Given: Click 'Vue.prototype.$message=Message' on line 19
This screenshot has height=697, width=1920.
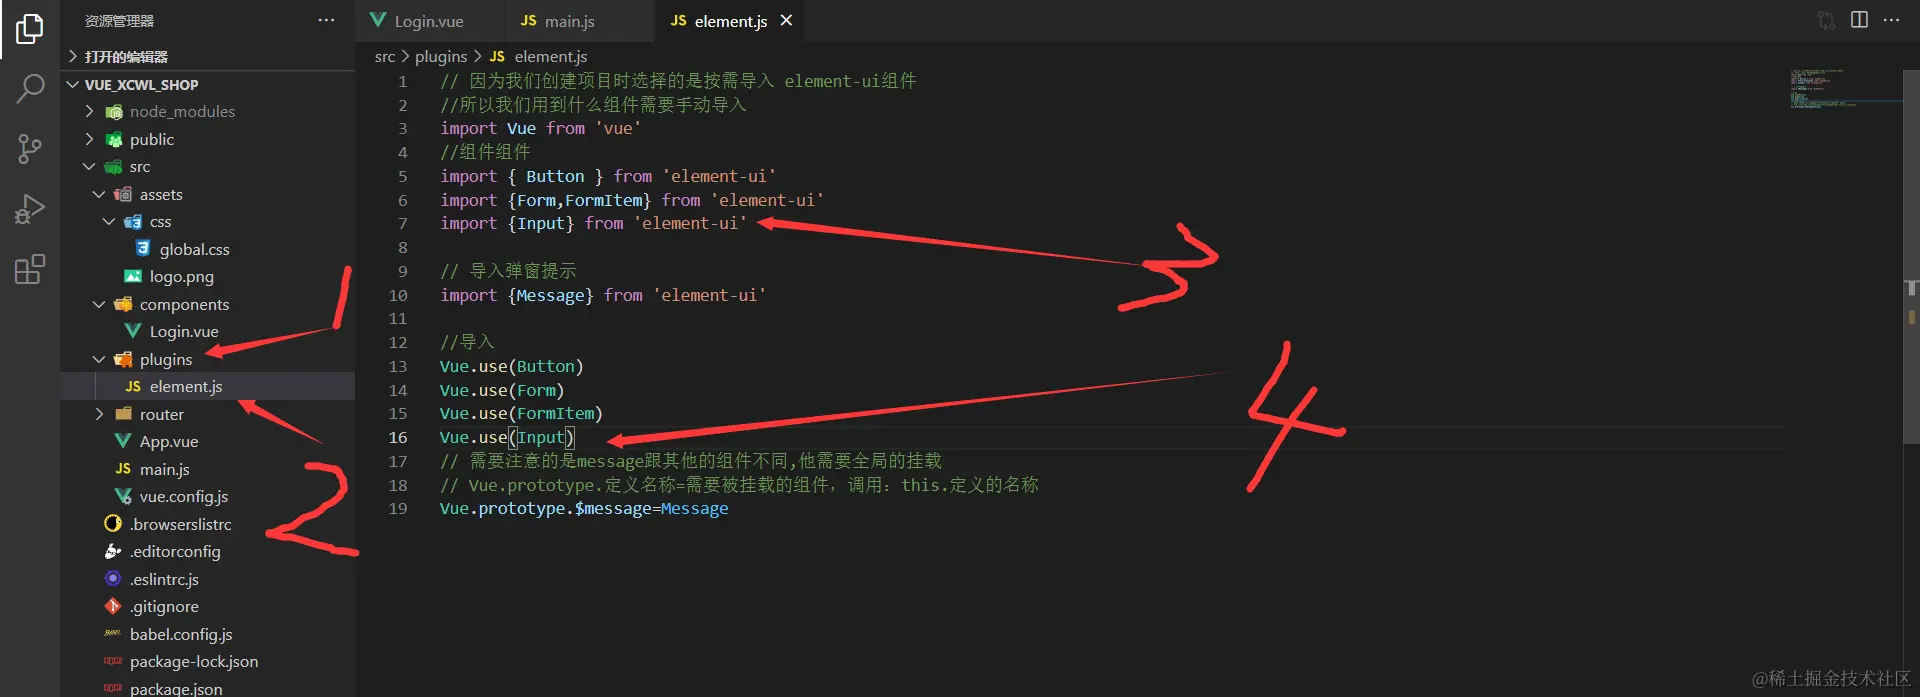Looking at the screenshot, I should 584,509.
